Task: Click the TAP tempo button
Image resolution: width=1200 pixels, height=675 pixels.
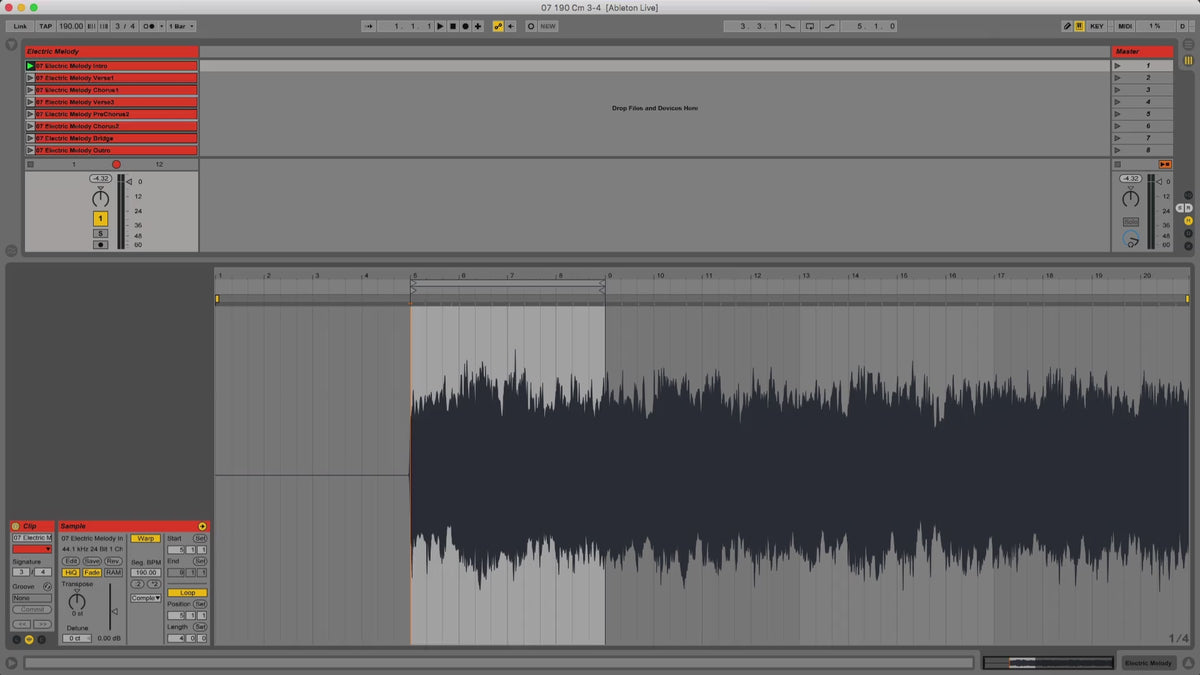Action: [45, 26]
